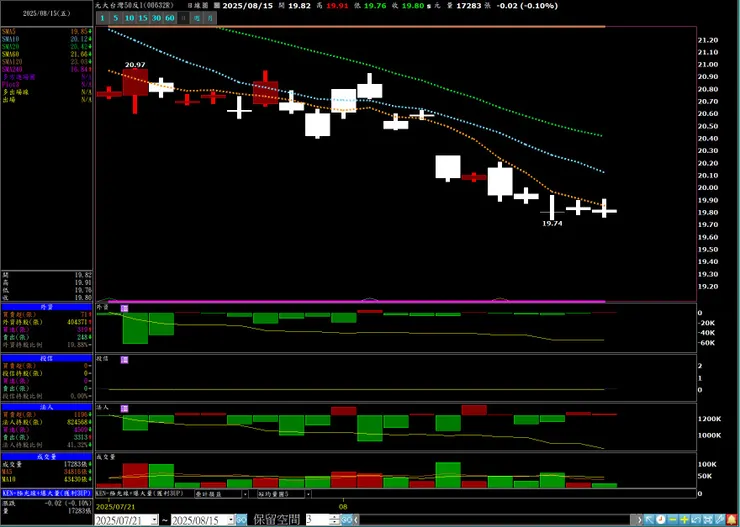Click left arrow of horizontal scrollbar
Viewport: 740px width, 527px height.
(x=356, y=520)
